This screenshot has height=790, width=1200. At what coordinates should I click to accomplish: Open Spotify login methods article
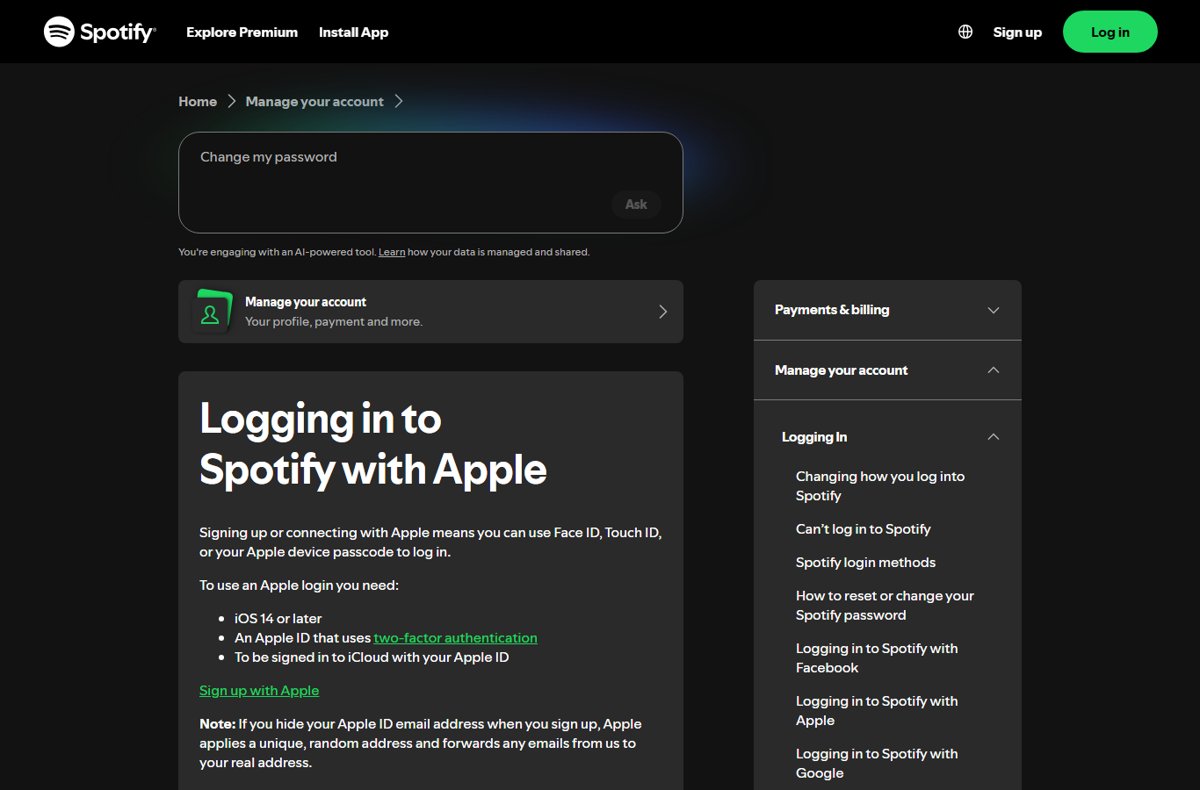[866, 562]
